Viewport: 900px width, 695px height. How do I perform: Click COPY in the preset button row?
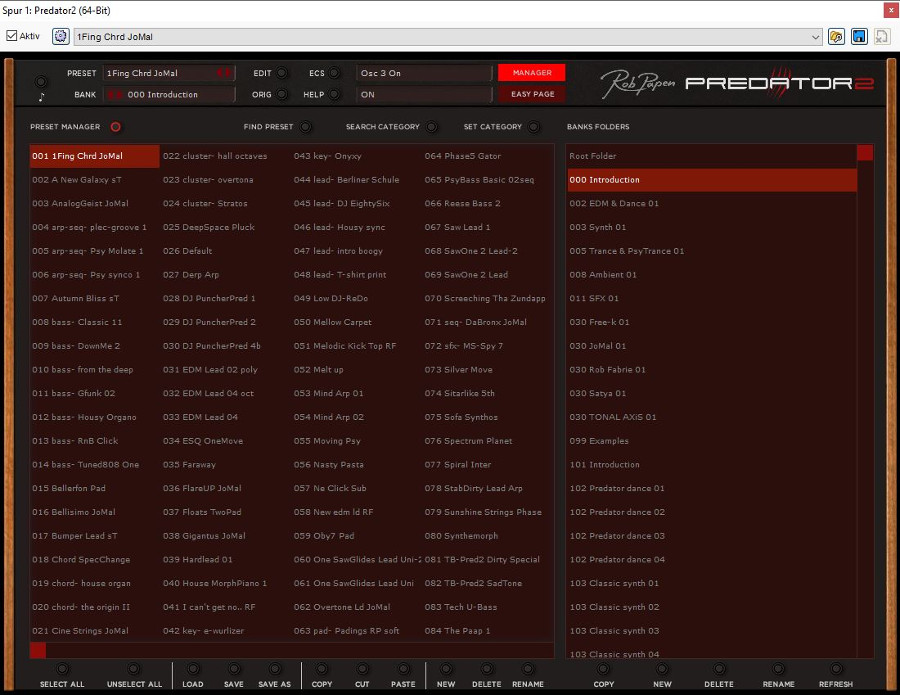pyautogui.click(x=321, y=669)
